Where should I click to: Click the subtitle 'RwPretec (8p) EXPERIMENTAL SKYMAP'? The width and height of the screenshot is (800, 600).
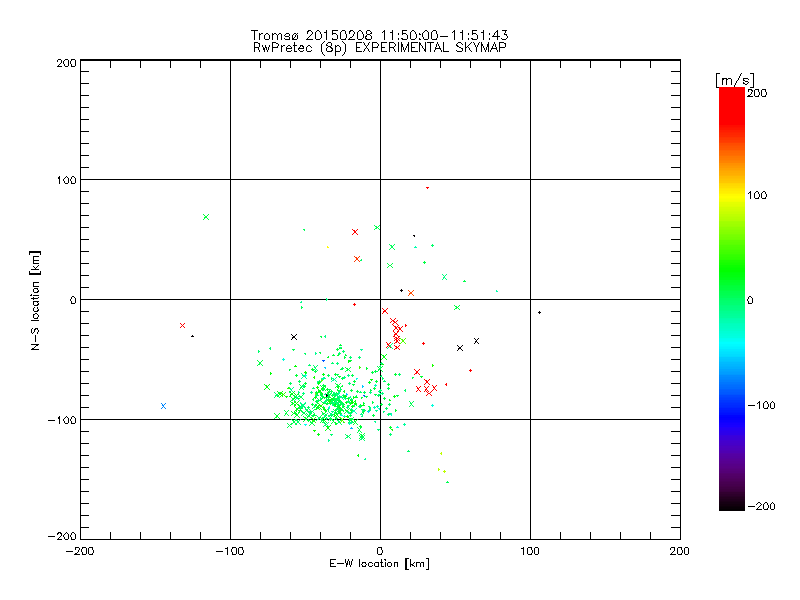tap(379, 47)
